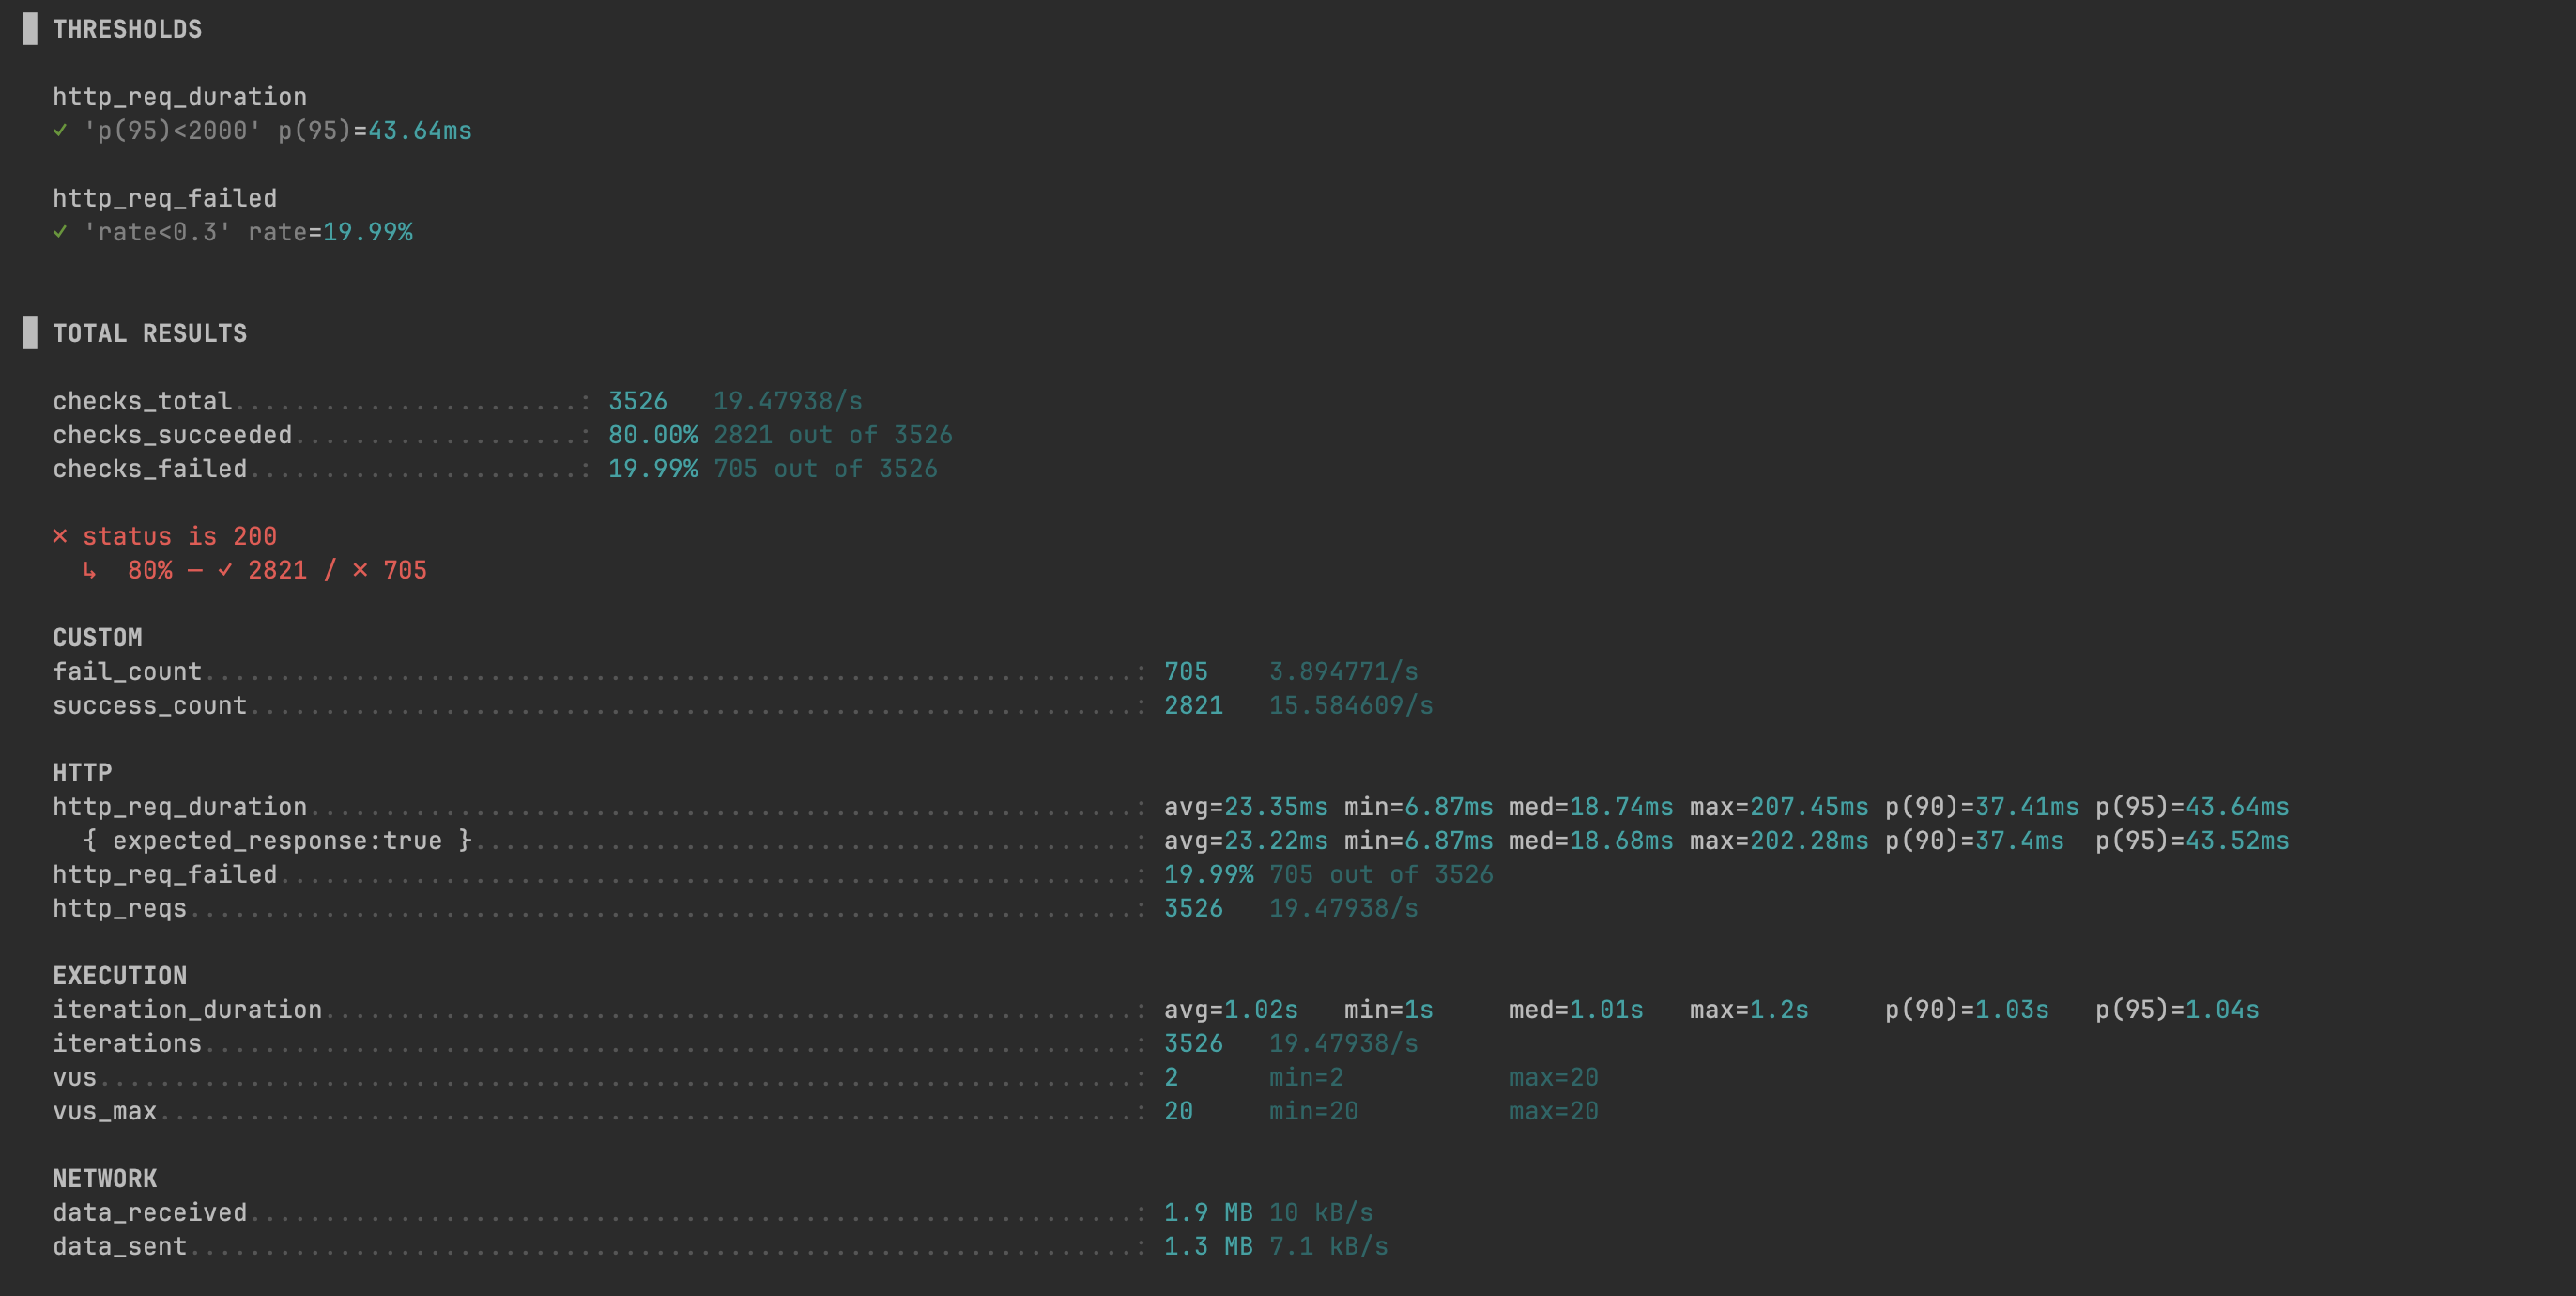Click red cross before 705 in status line

click(360, 571)
